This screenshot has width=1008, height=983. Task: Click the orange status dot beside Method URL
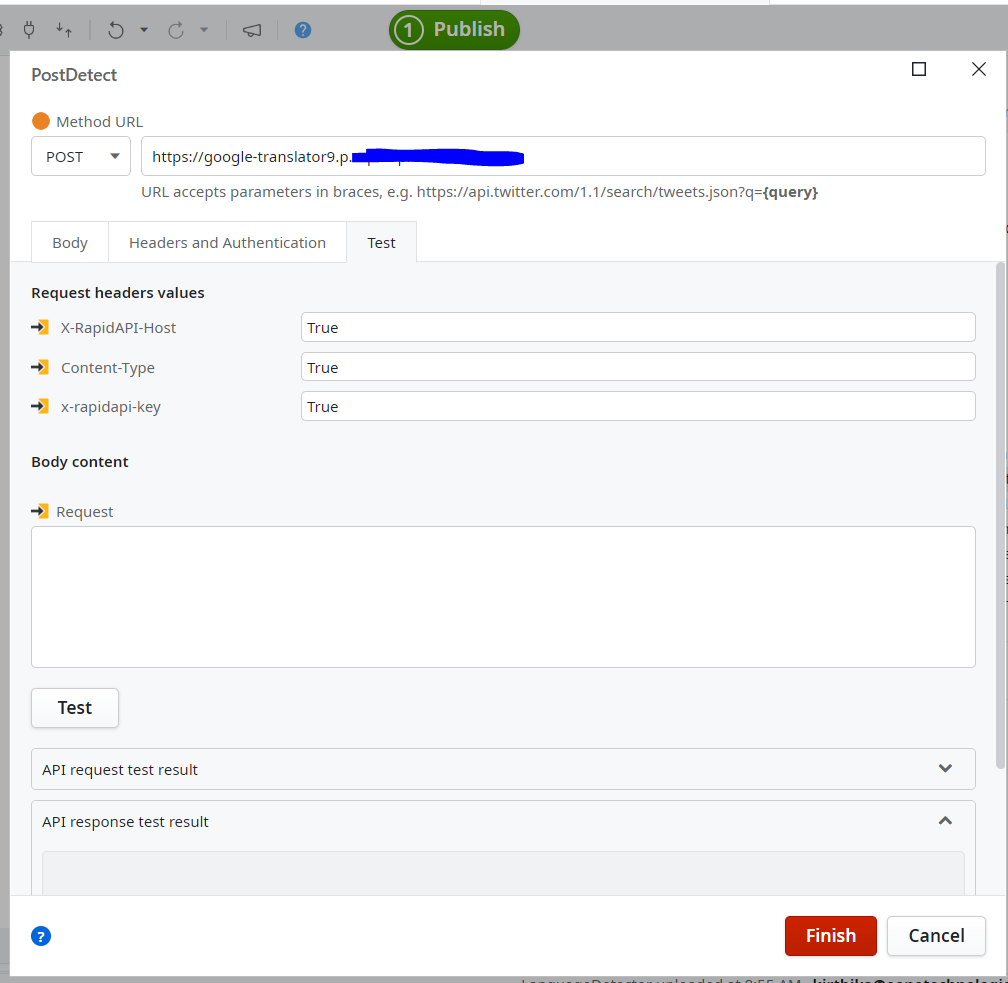click(x=38, y=121)
